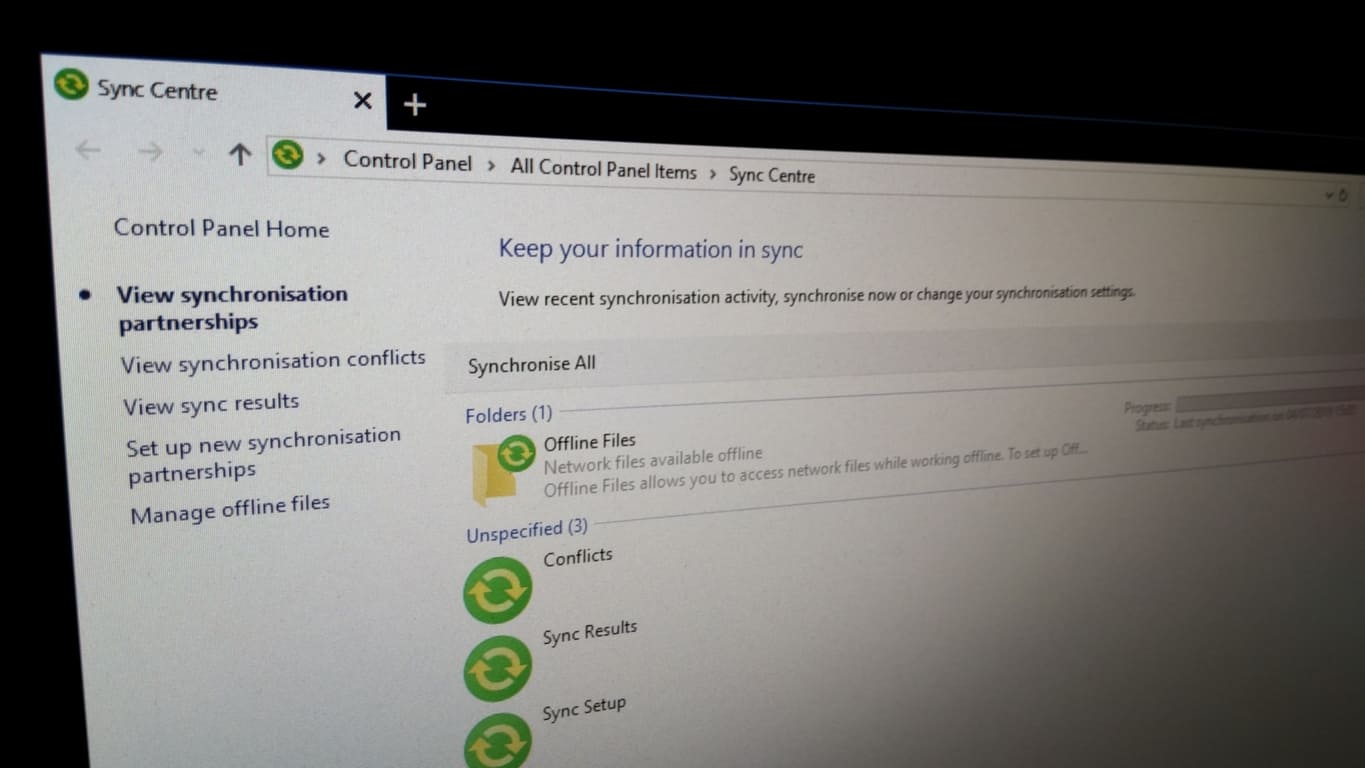The height and width of the screenshot is (768, 1365).
Task: Select the Offline Files folder icon
Action: (x=503, y=469)
